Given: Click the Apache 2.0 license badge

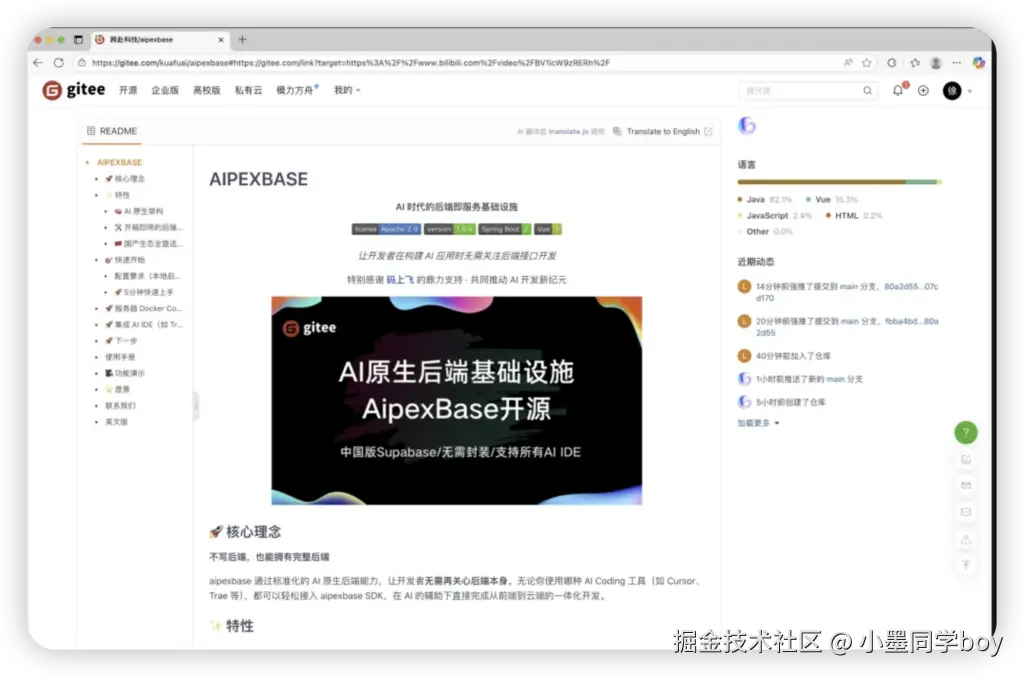Looking at the screenshot, I should [386, 229].
